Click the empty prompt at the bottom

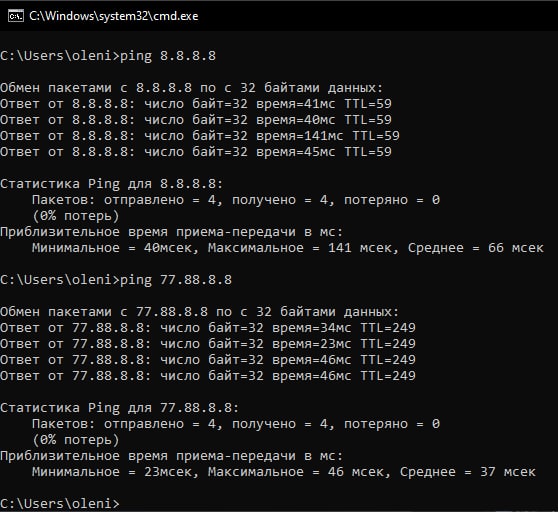point(60,503)
